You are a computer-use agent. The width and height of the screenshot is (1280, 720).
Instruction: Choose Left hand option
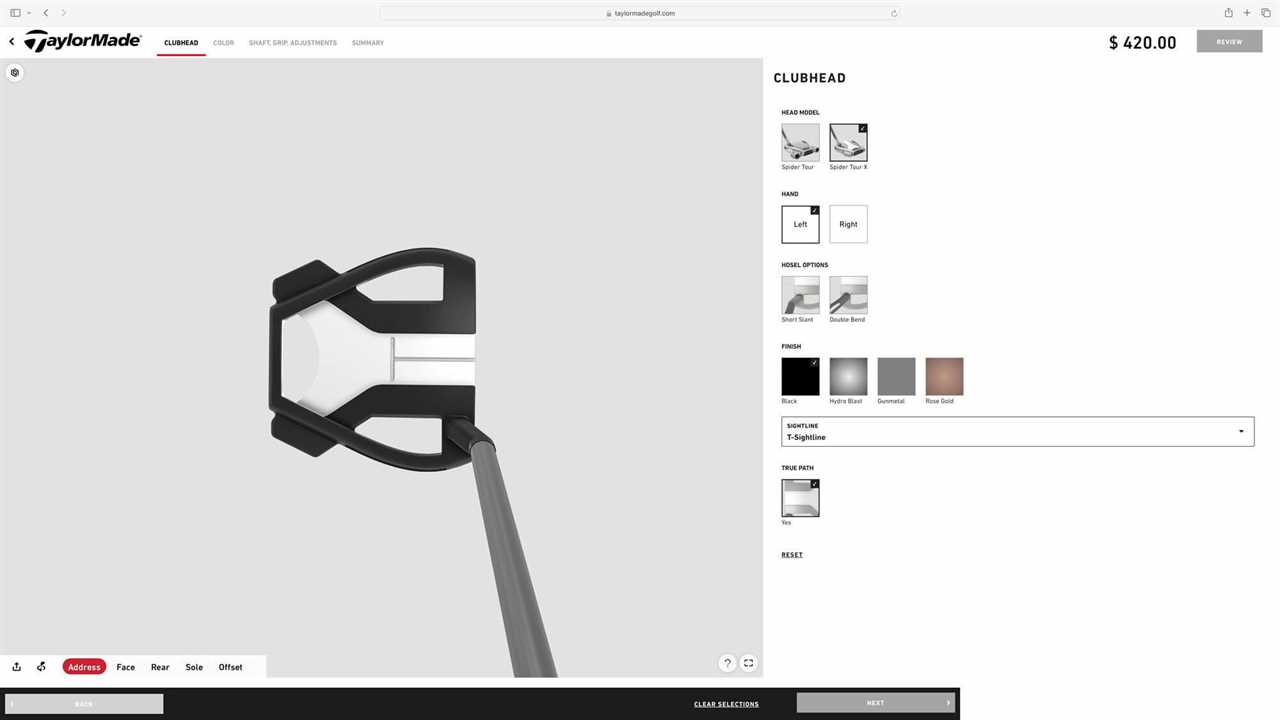(x=800, y=224)
